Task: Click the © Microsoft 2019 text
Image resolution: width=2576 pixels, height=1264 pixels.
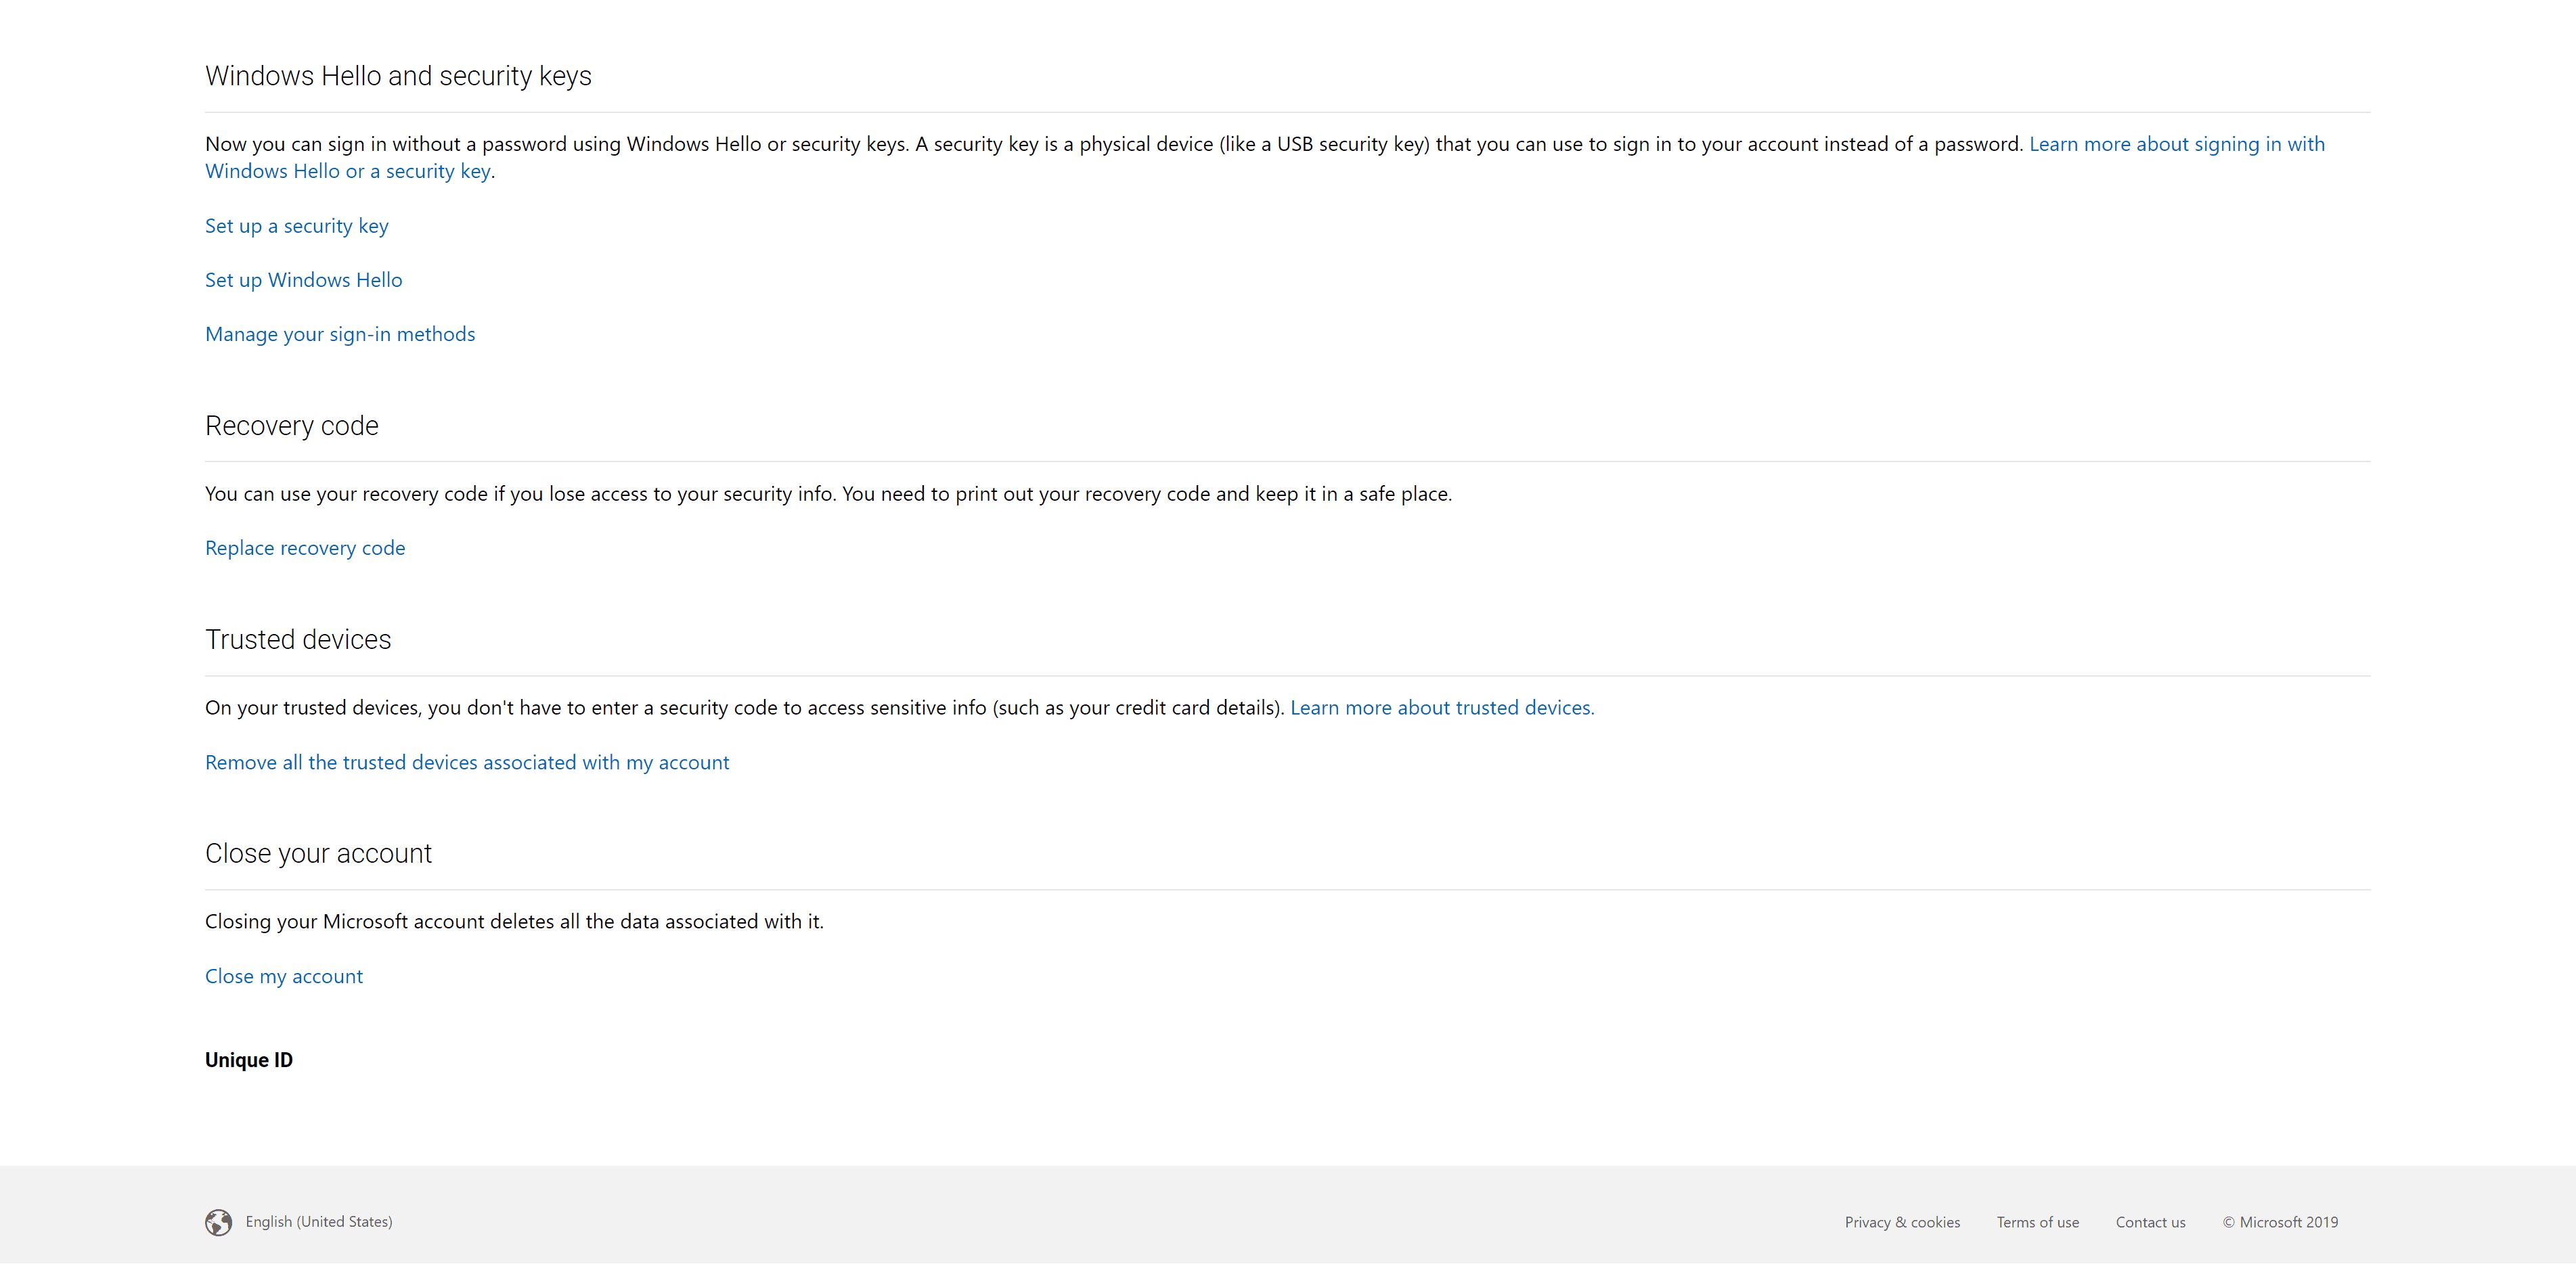Action: click(2280, 1222)
